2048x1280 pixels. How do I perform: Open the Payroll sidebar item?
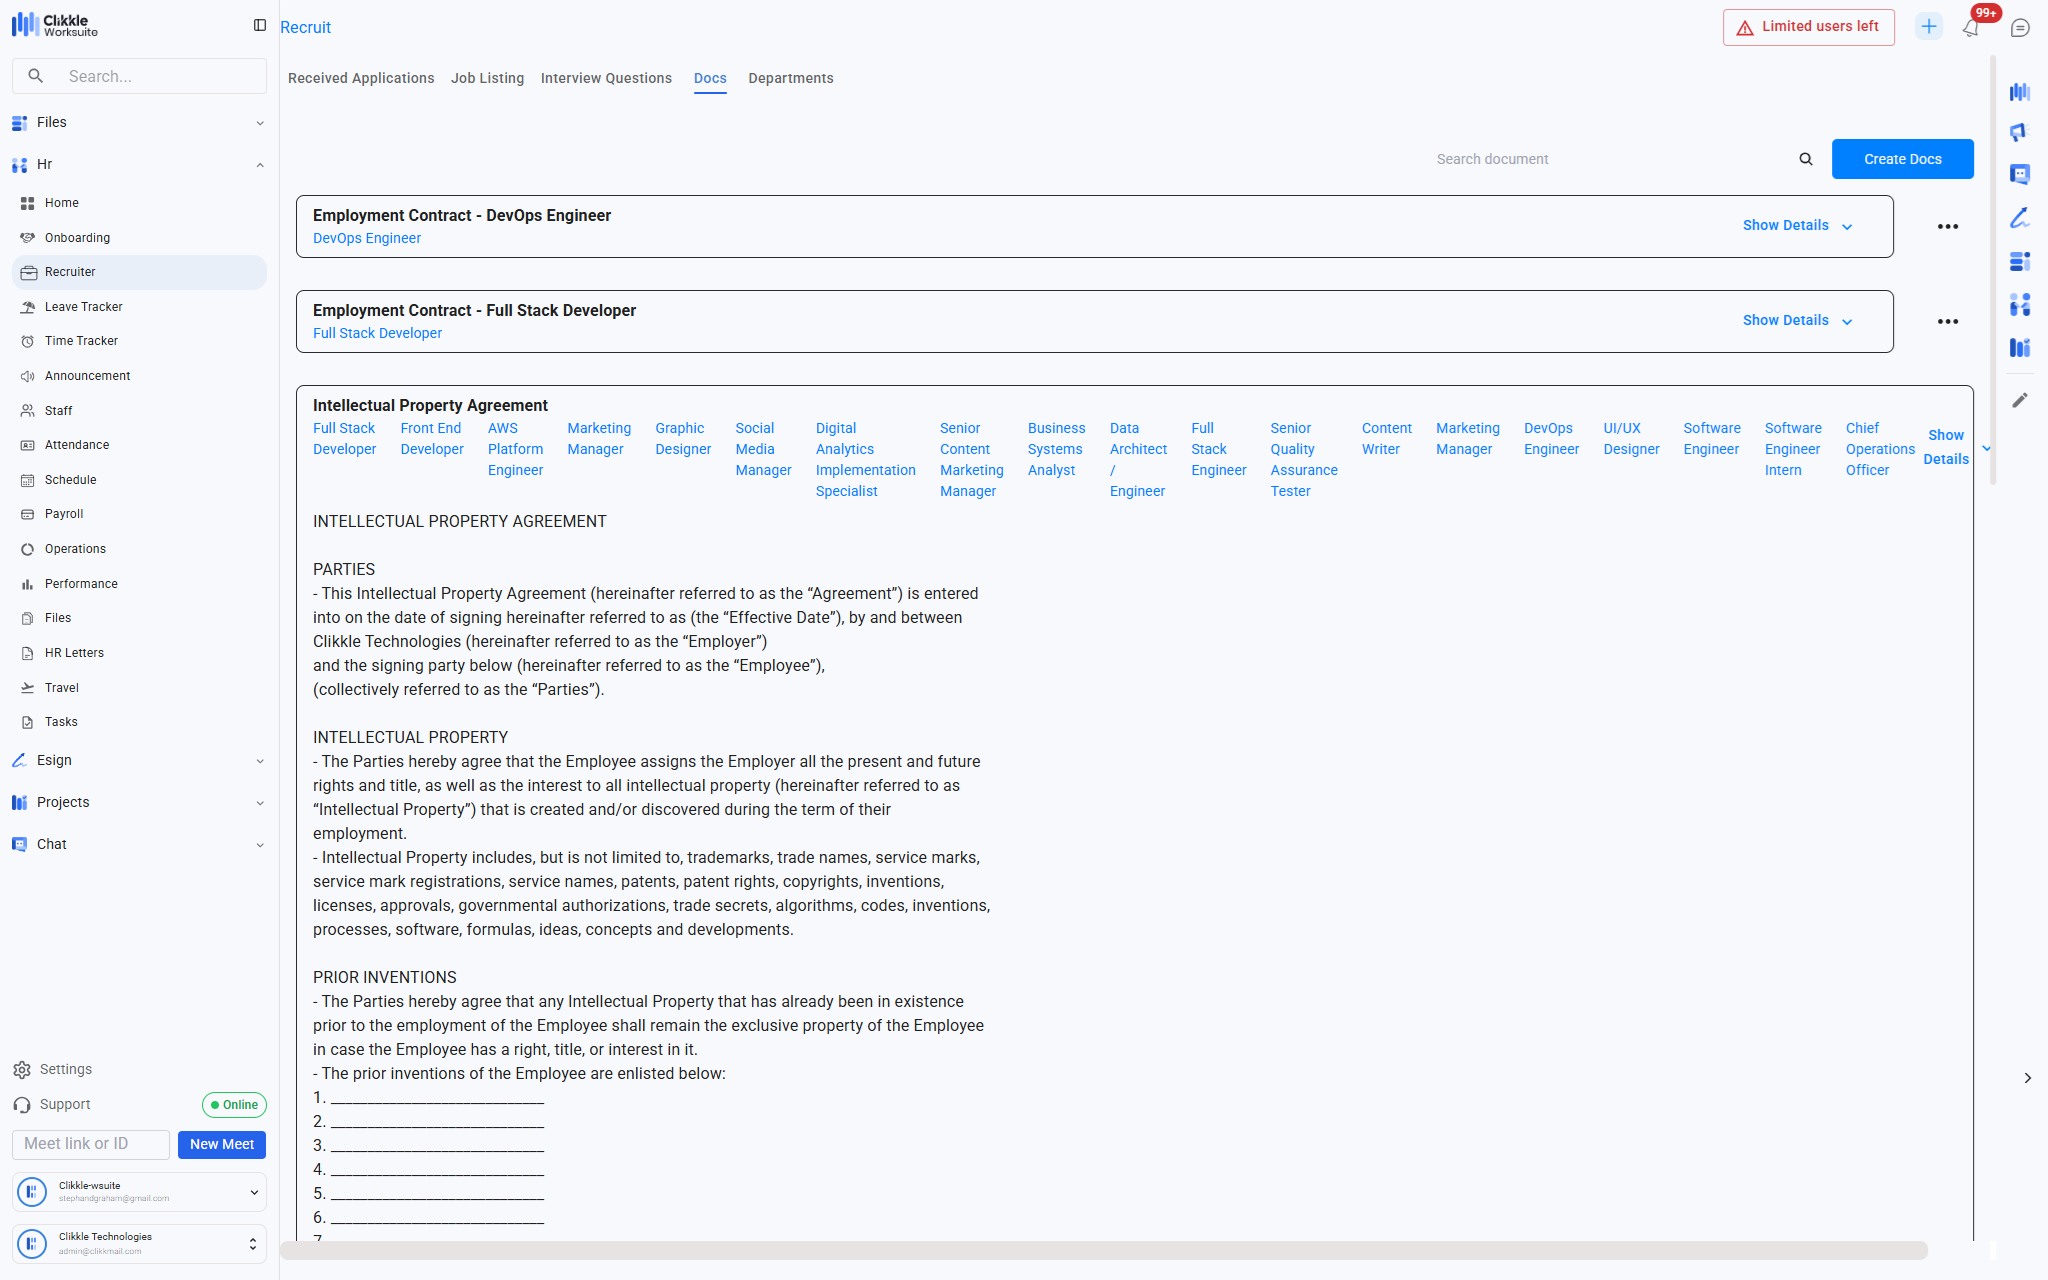click(x=64, y=514)
